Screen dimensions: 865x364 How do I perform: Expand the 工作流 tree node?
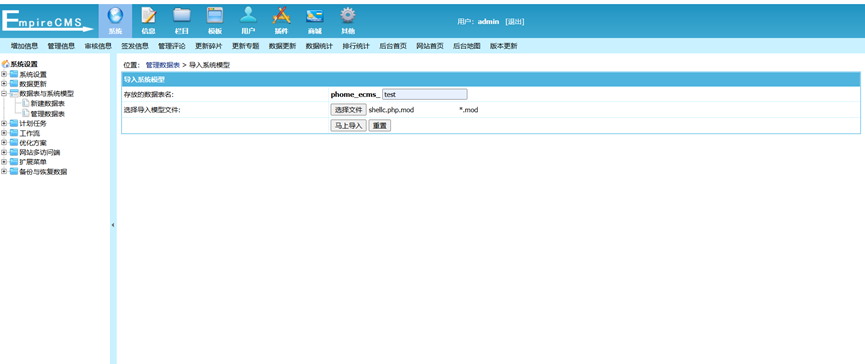(x=4, y=133)
